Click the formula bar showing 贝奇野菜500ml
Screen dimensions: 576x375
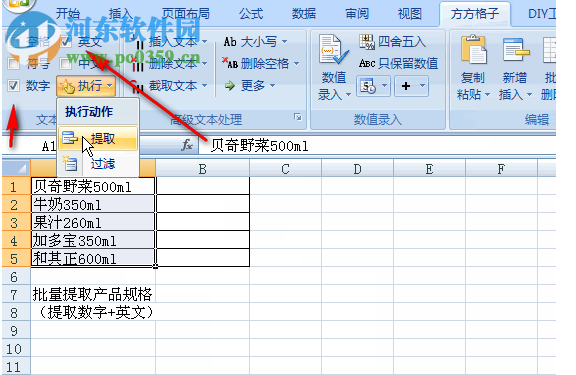click(377, 146)
